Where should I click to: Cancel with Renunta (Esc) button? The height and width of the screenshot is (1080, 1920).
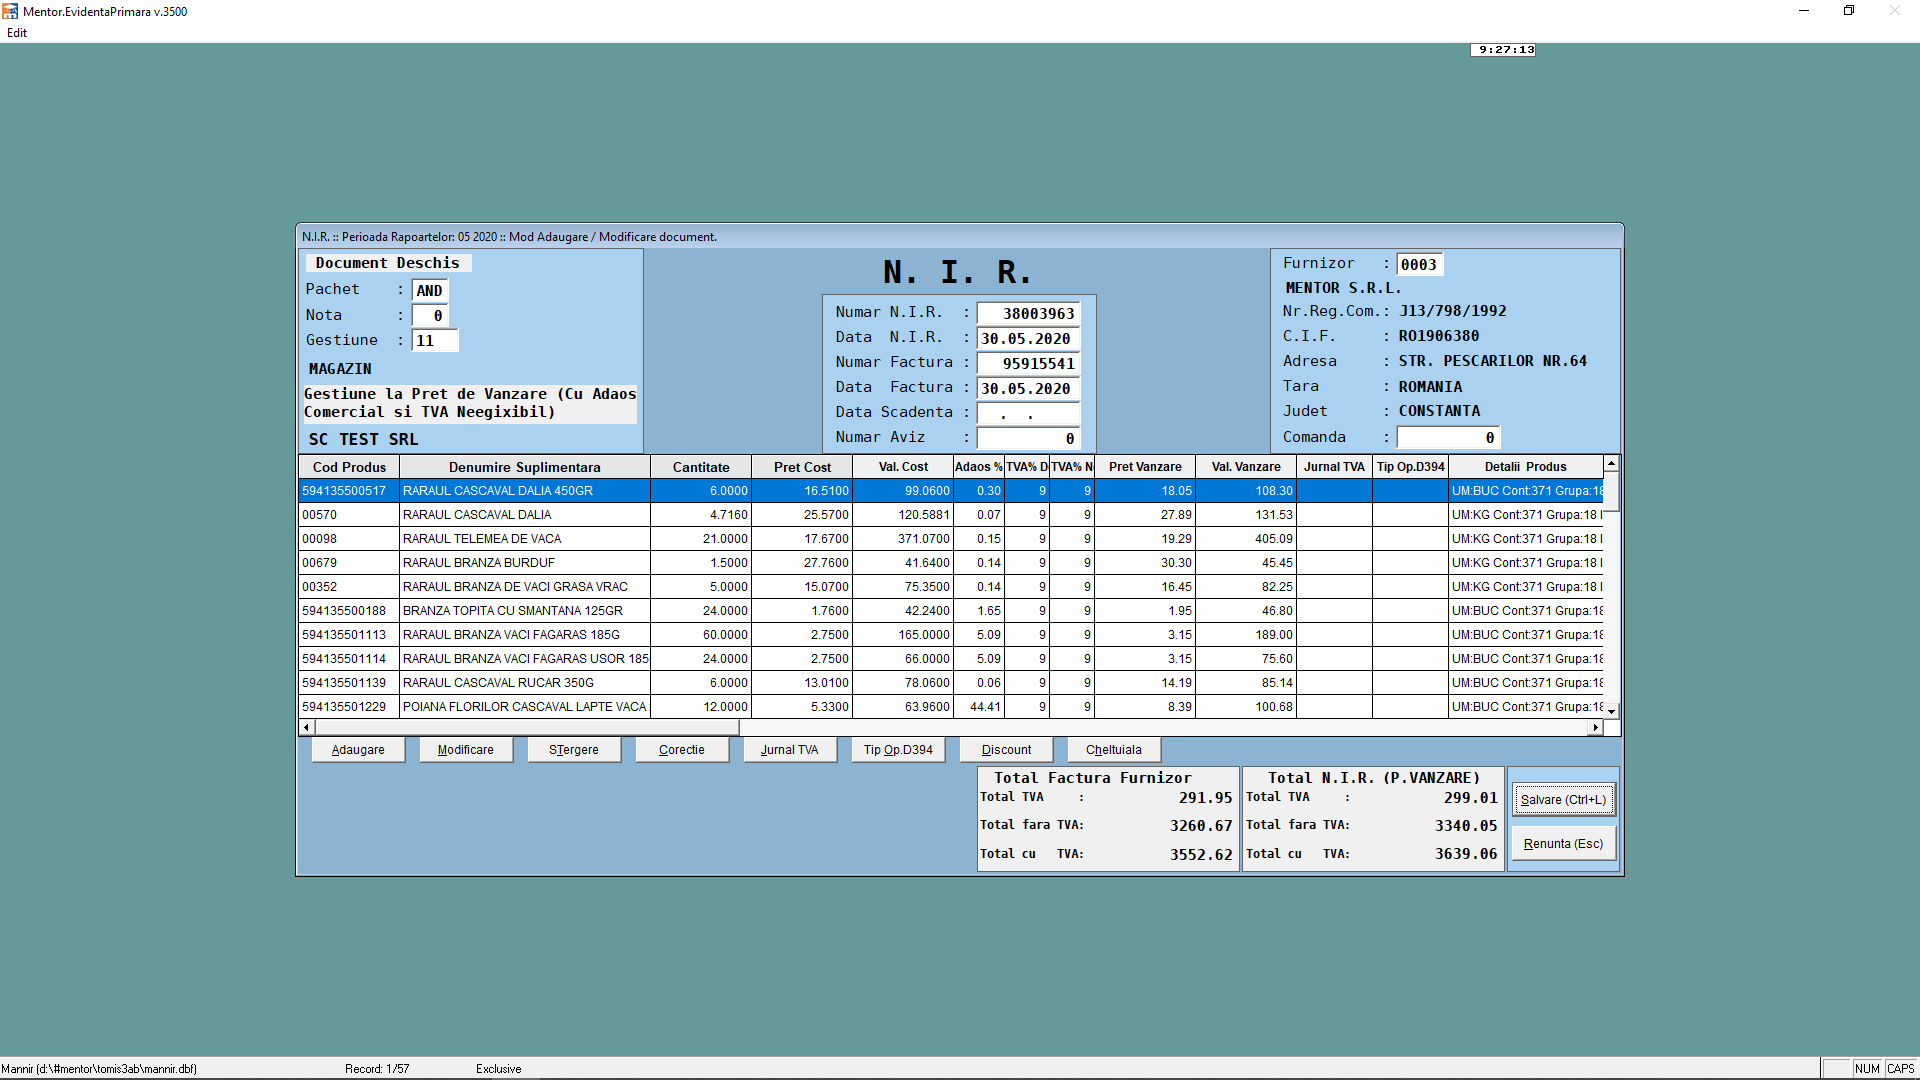pyautogui.click(x=1562, y=844)
